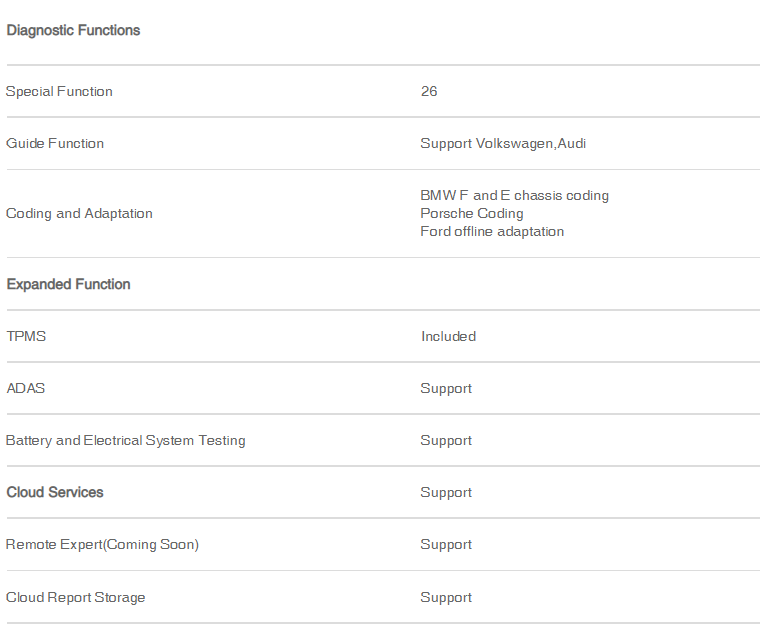Select the Guide Function row label
This screenshot has height=632, width=760.
55,143
